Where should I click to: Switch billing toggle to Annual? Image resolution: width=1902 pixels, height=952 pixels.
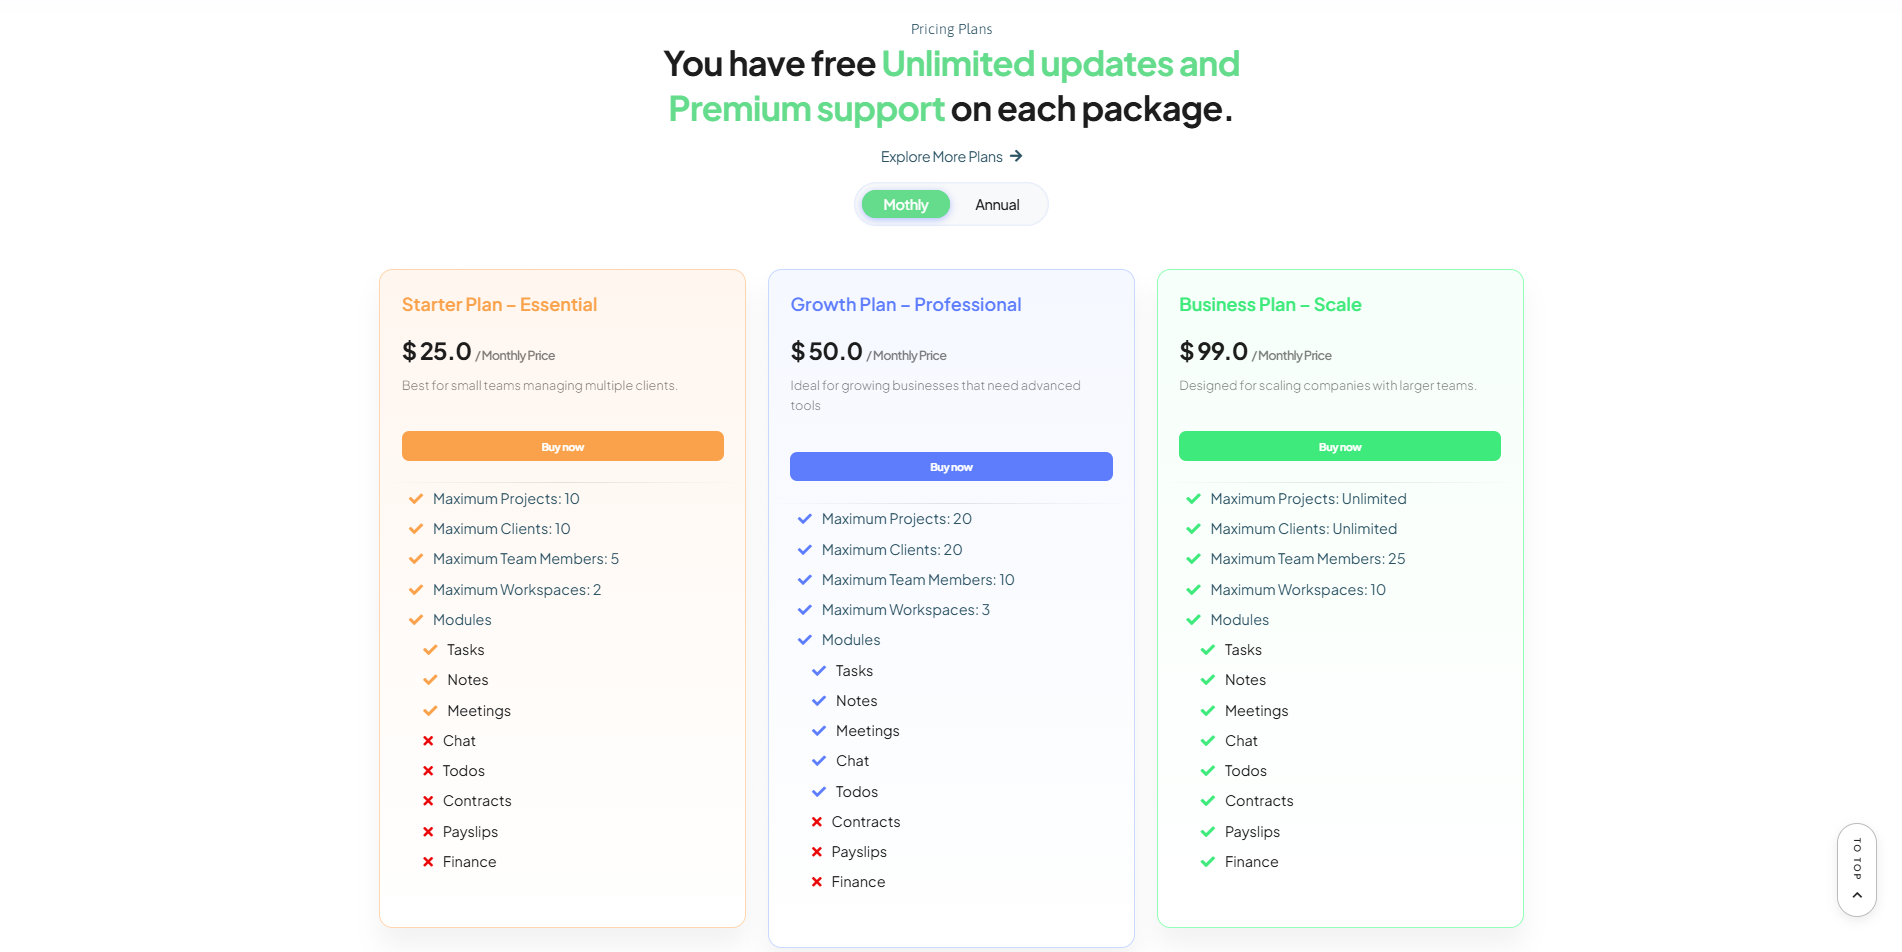pyautogui.click(x=997, y=205)
